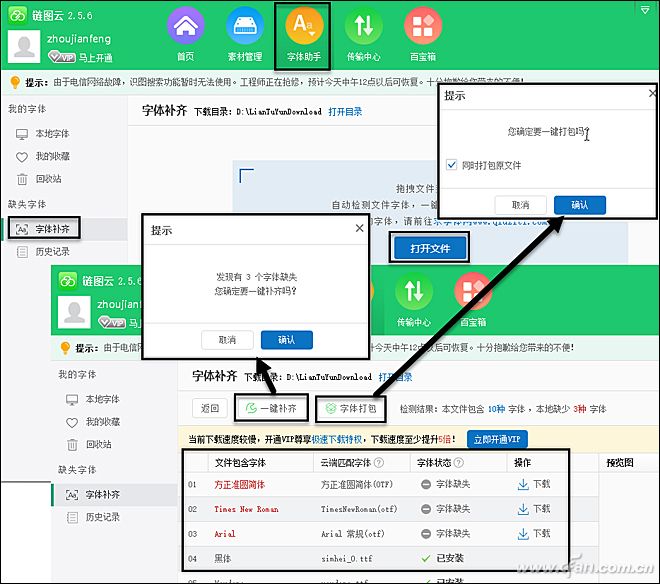Click the 打开目录 link in top window
The image size is (660, 584).
pos(345,112)
